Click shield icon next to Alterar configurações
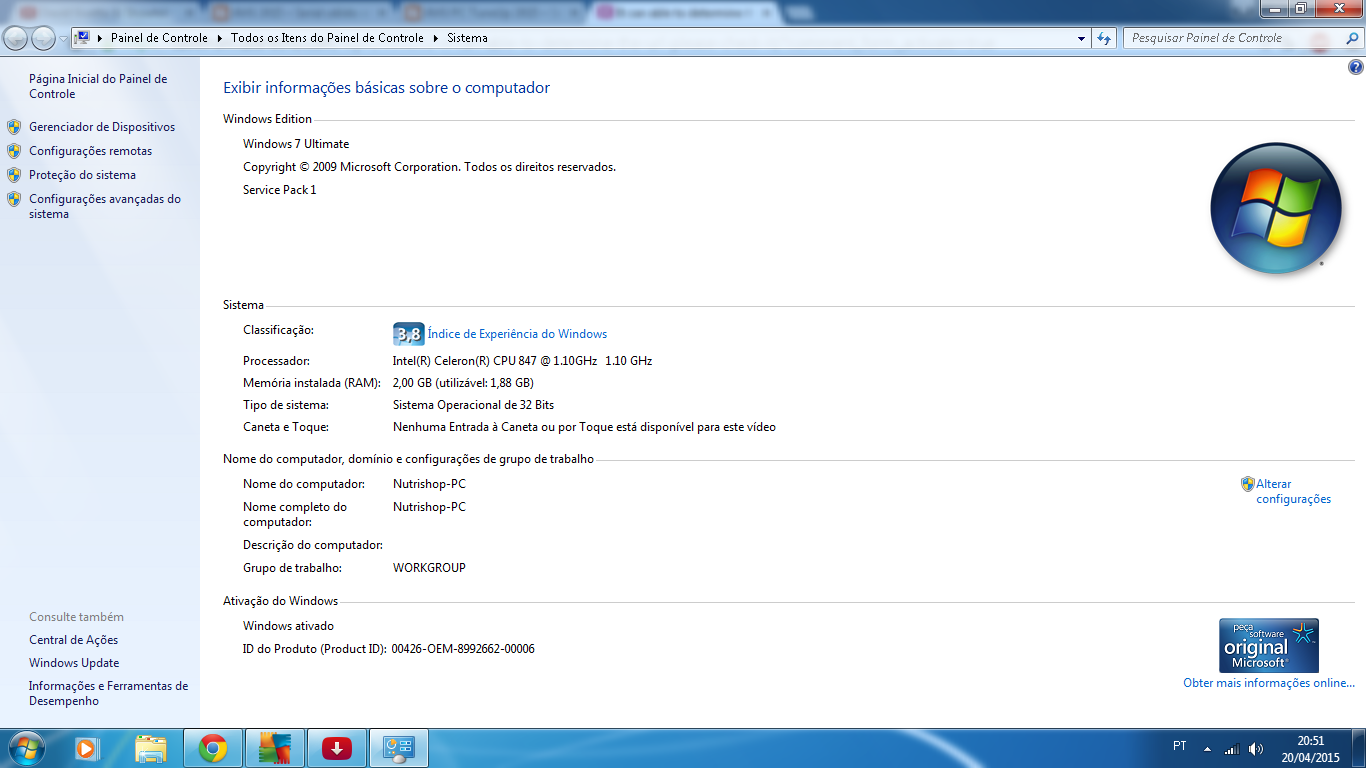 [1248, 484]
